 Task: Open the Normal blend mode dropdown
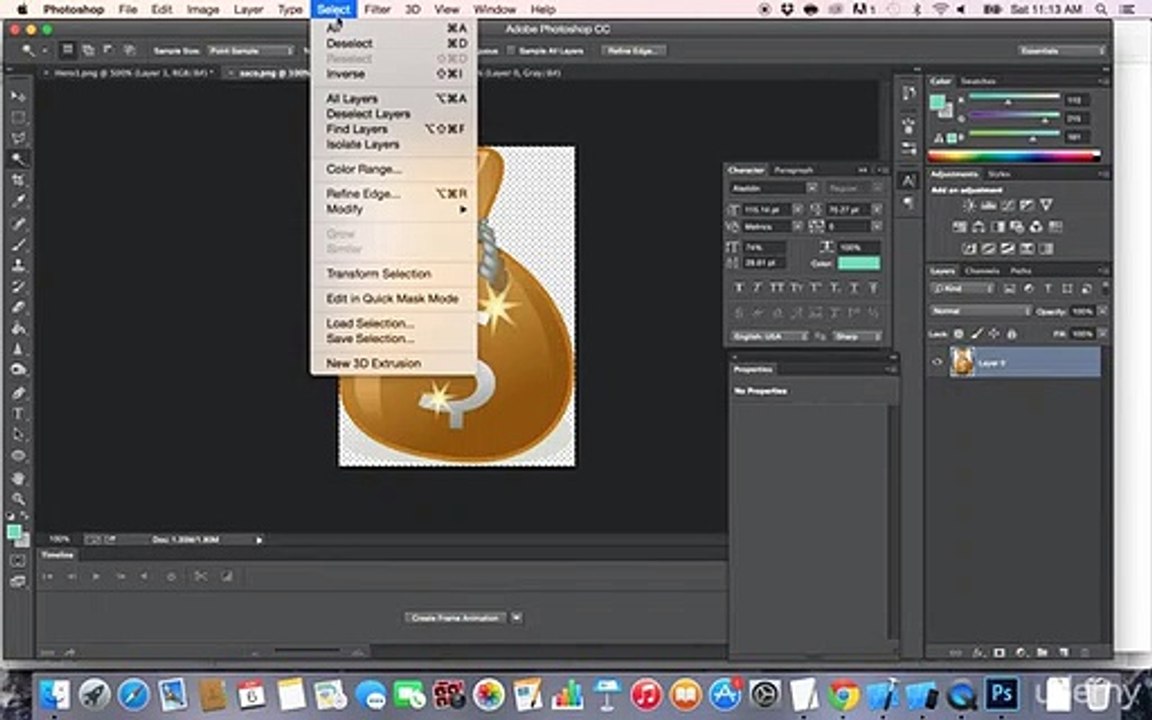click(x=980, y=312)
